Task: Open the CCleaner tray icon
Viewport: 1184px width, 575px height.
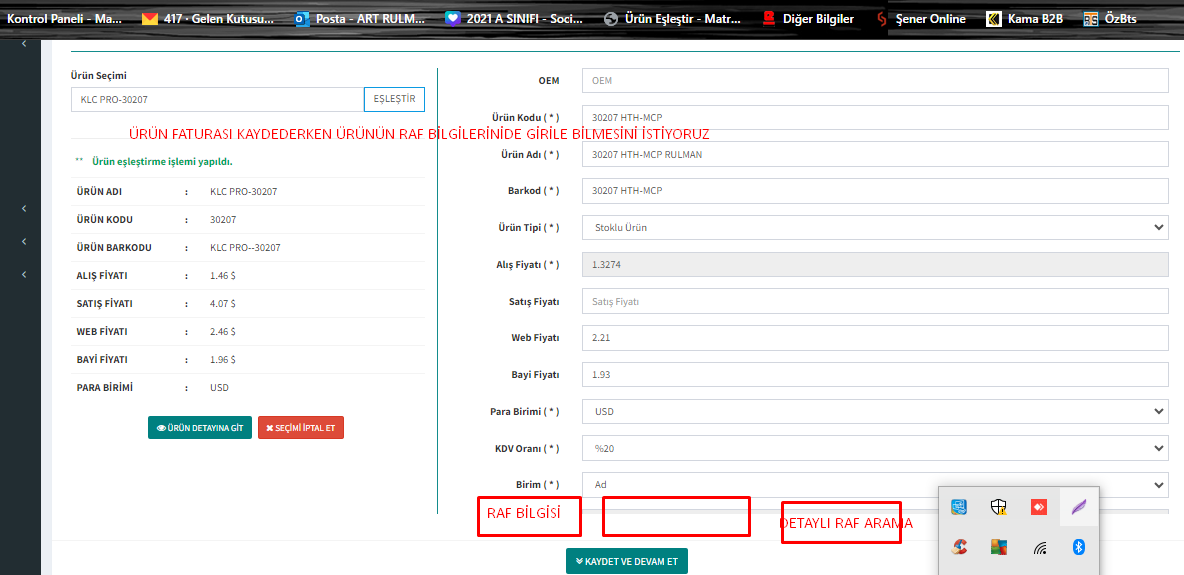Action: [959, 547]
